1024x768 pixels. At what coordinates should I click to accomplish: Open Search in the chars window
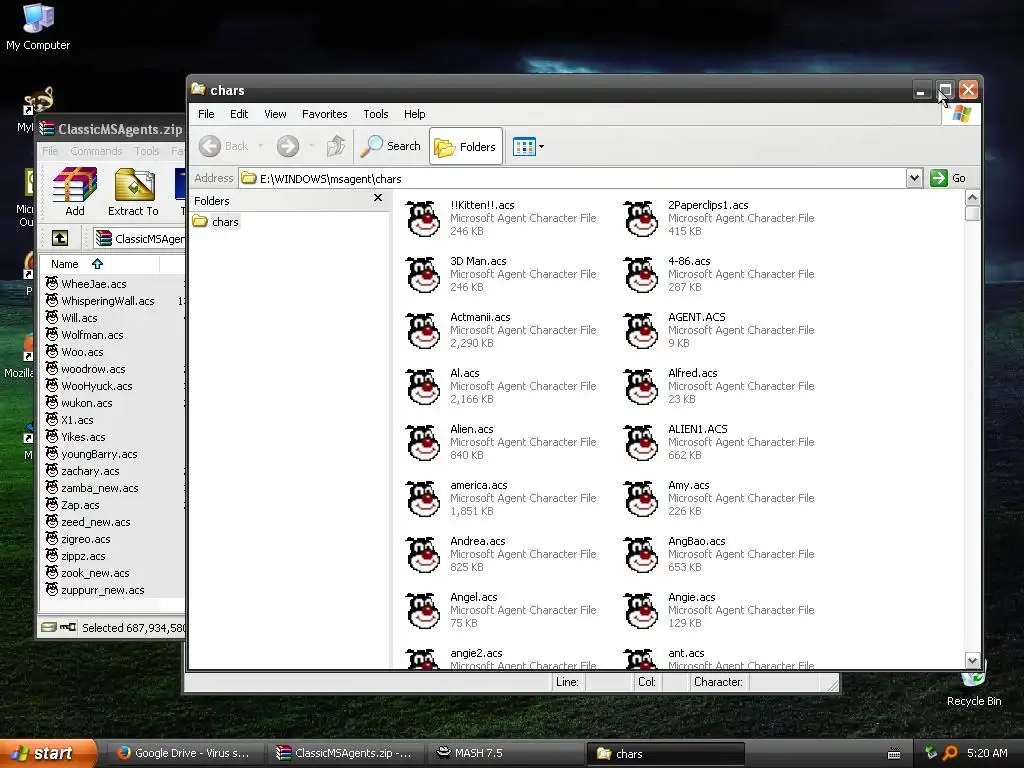[391, 146]
